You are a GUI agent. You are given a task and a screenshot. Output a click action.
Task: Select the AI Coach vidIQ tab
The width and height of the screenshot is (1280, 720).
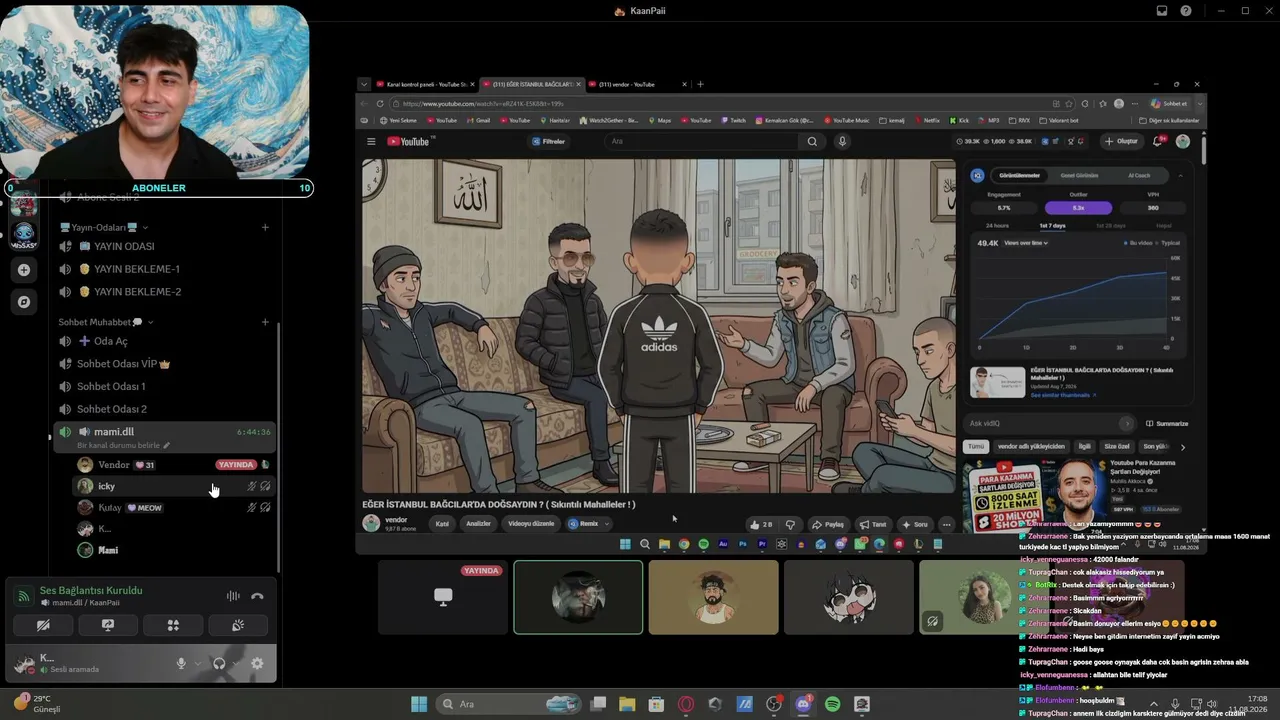point(1139,176)
